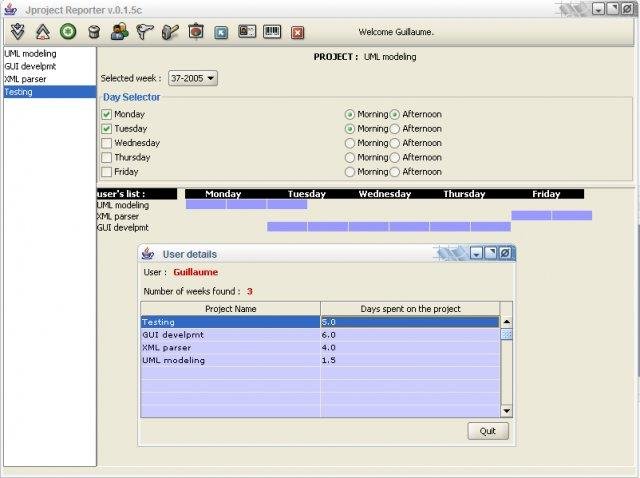Click the table scrollbar down arrow

(507, 411)
